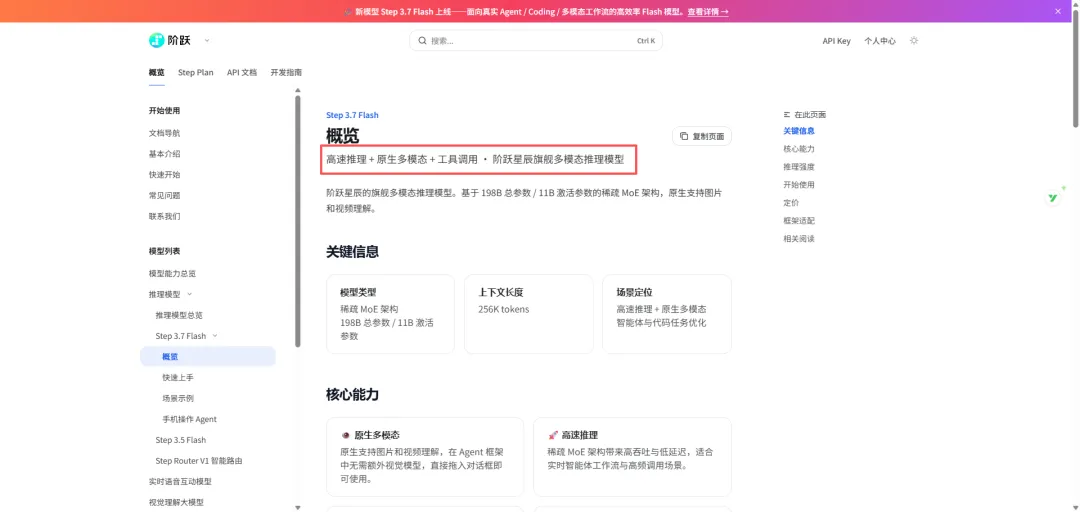Click the sidebar scroll-down arrow

[298, 507]
